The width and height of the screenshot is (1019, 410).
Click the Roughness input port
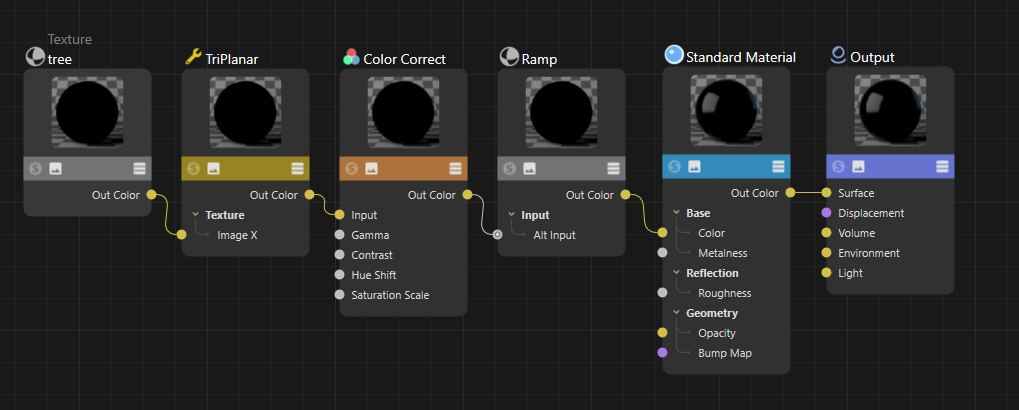[x=662, y=292]
